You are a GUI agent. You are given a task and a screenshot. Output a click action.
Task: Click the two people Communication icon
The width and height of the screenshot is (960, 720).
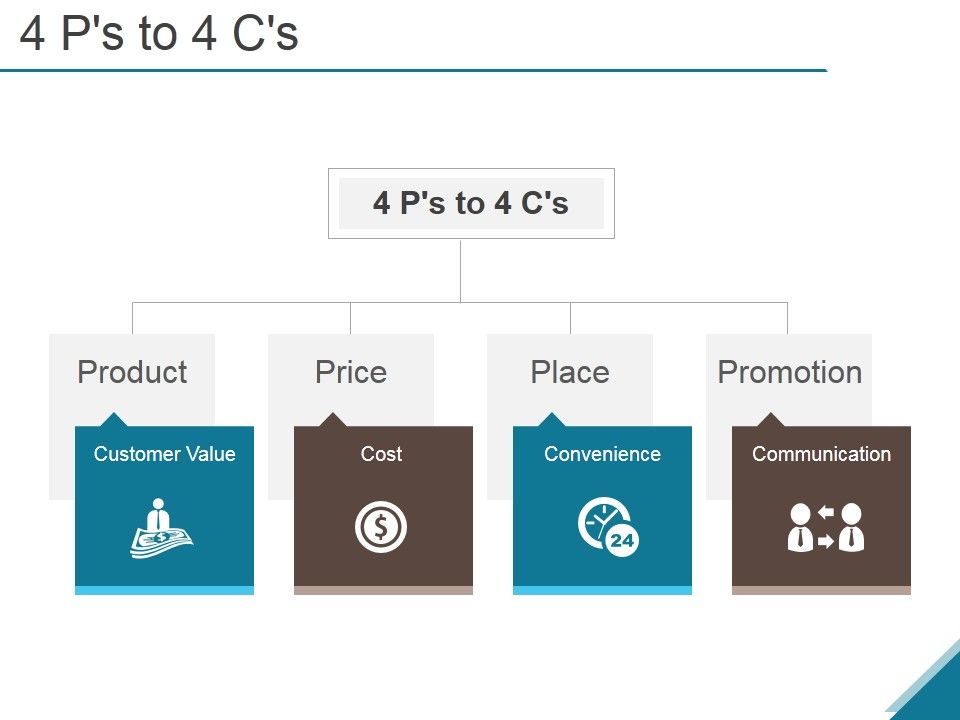click(x=825, y=527)
